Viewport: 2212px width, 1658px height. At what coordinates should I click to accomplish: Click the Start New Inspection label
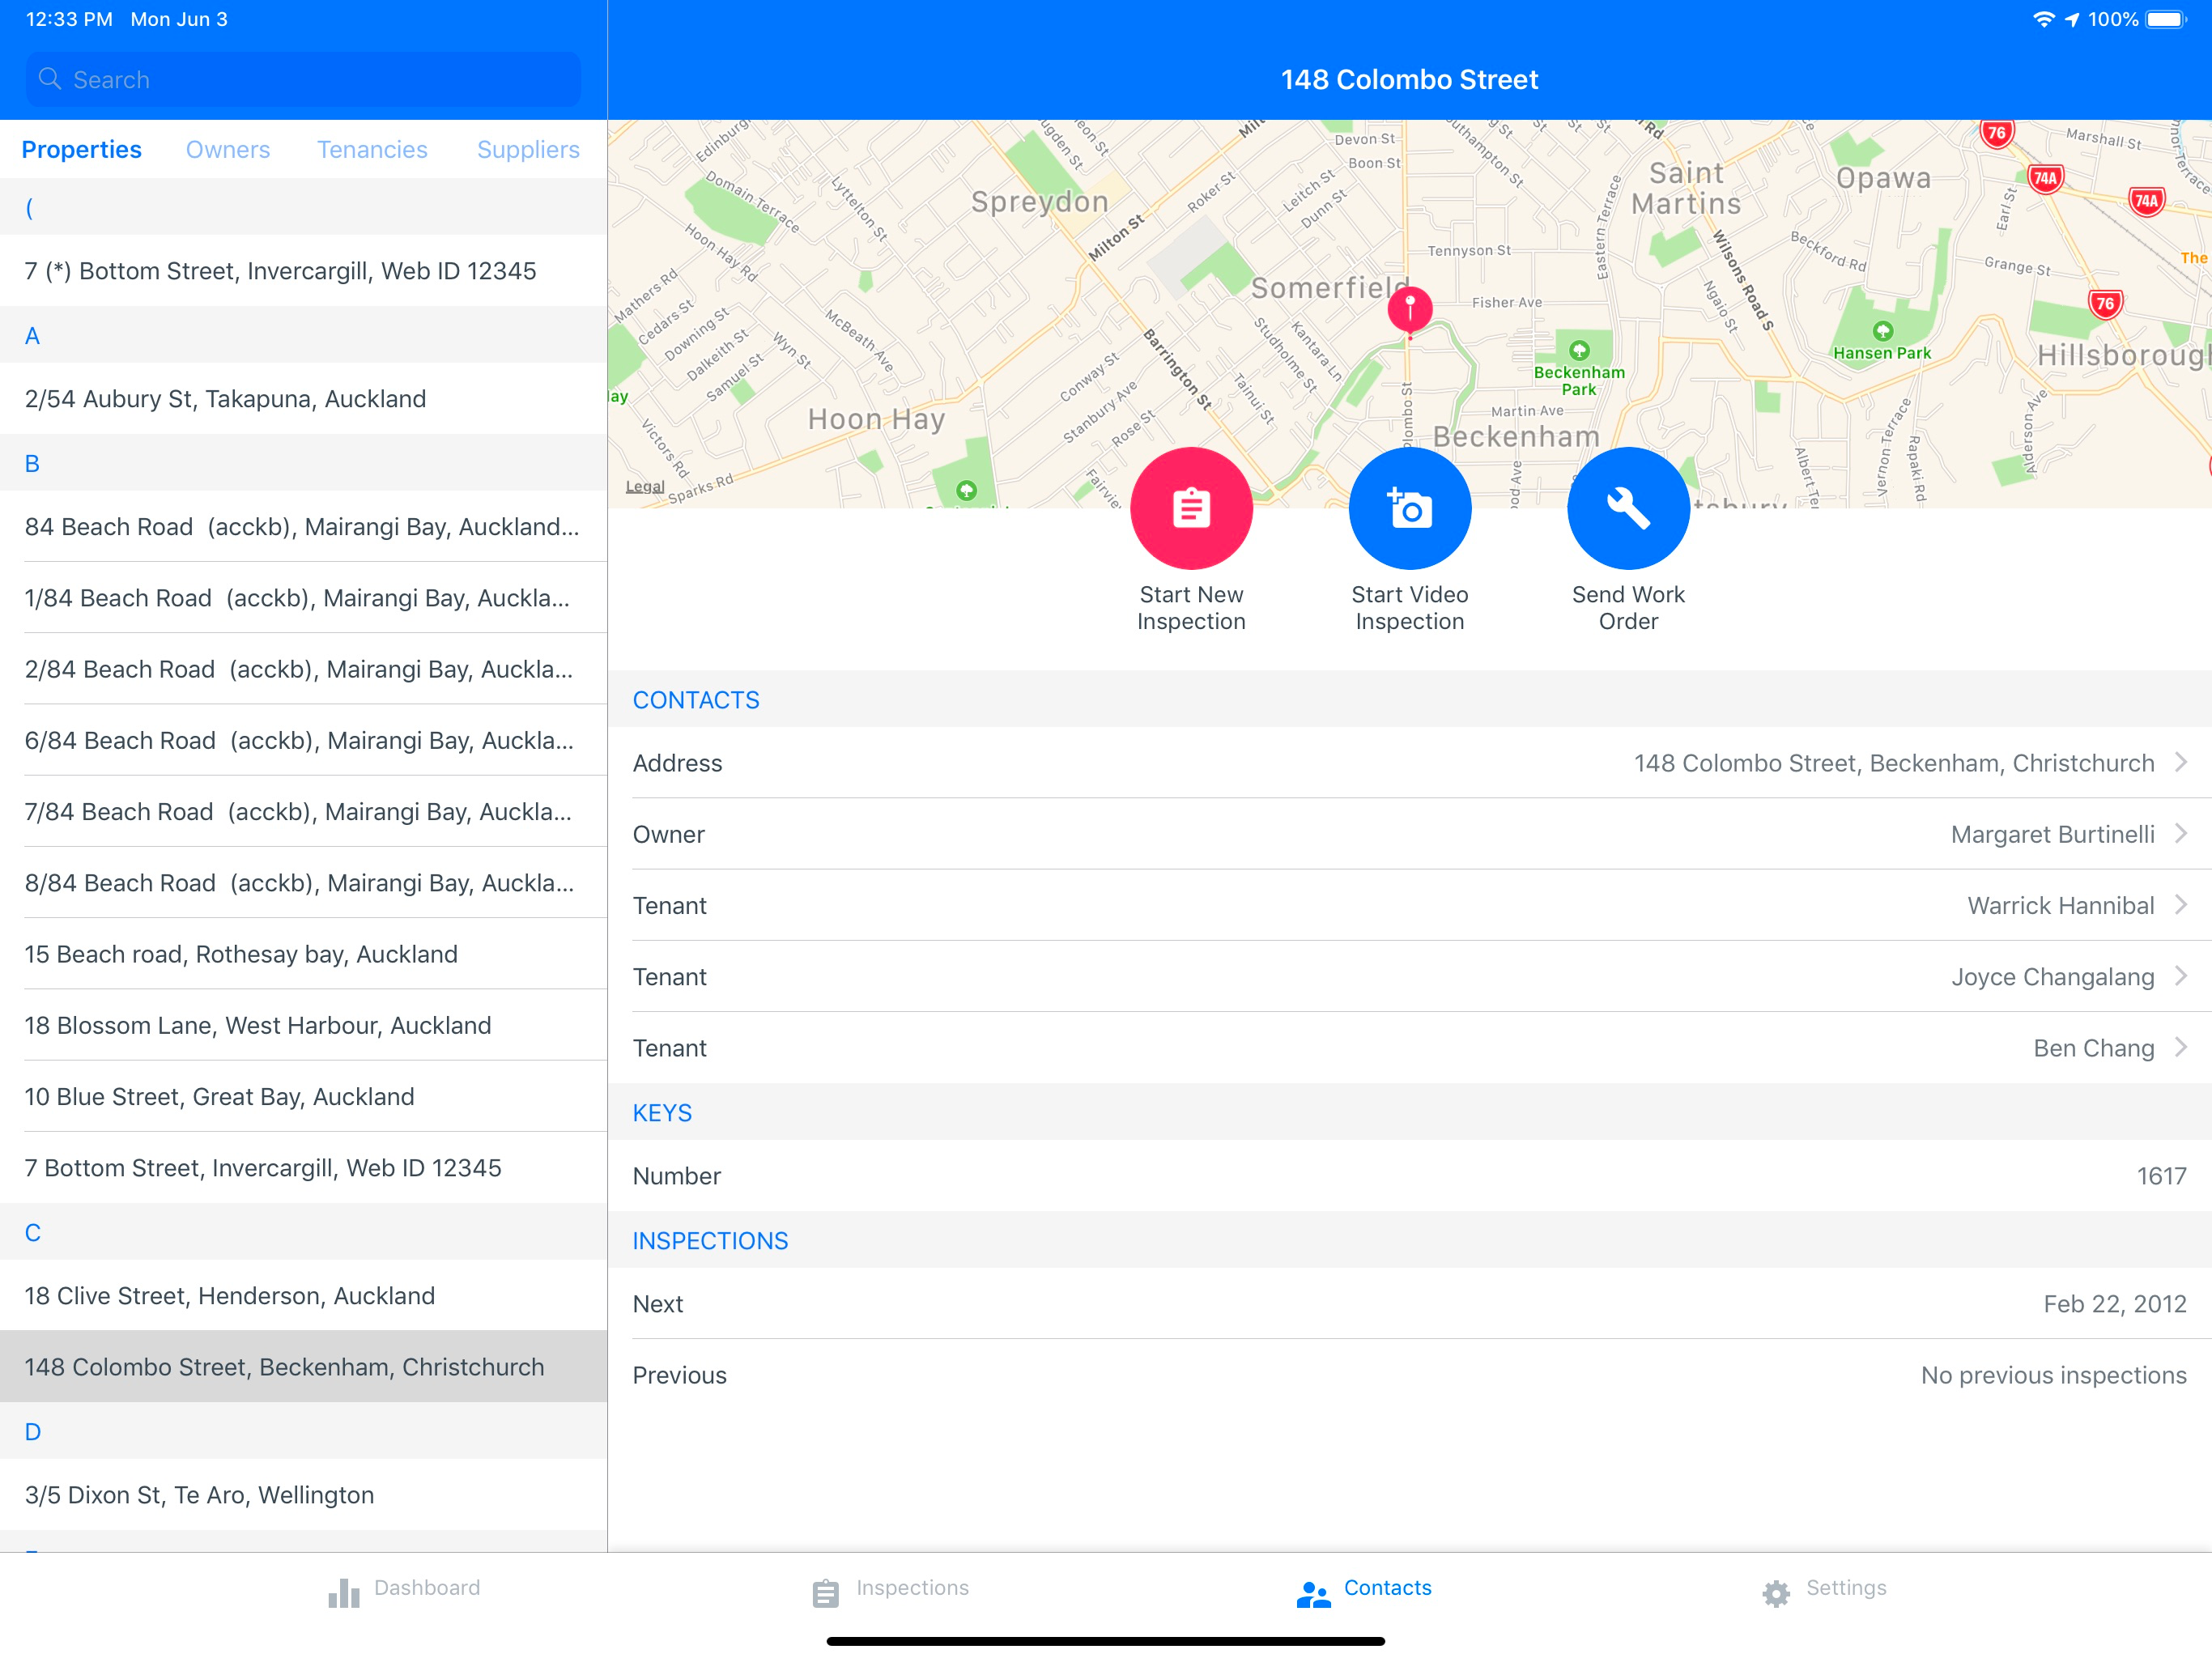[1191, 608]
